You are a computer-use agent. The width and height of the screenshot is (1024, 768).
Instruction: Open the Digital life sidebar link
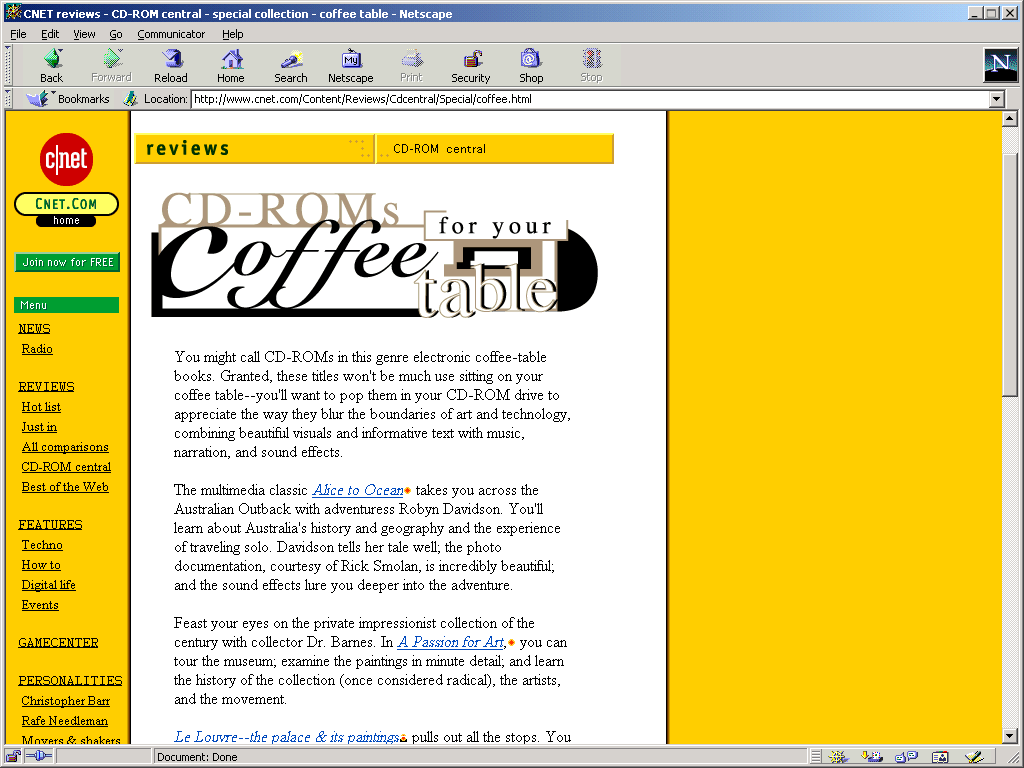coord(48,584)
